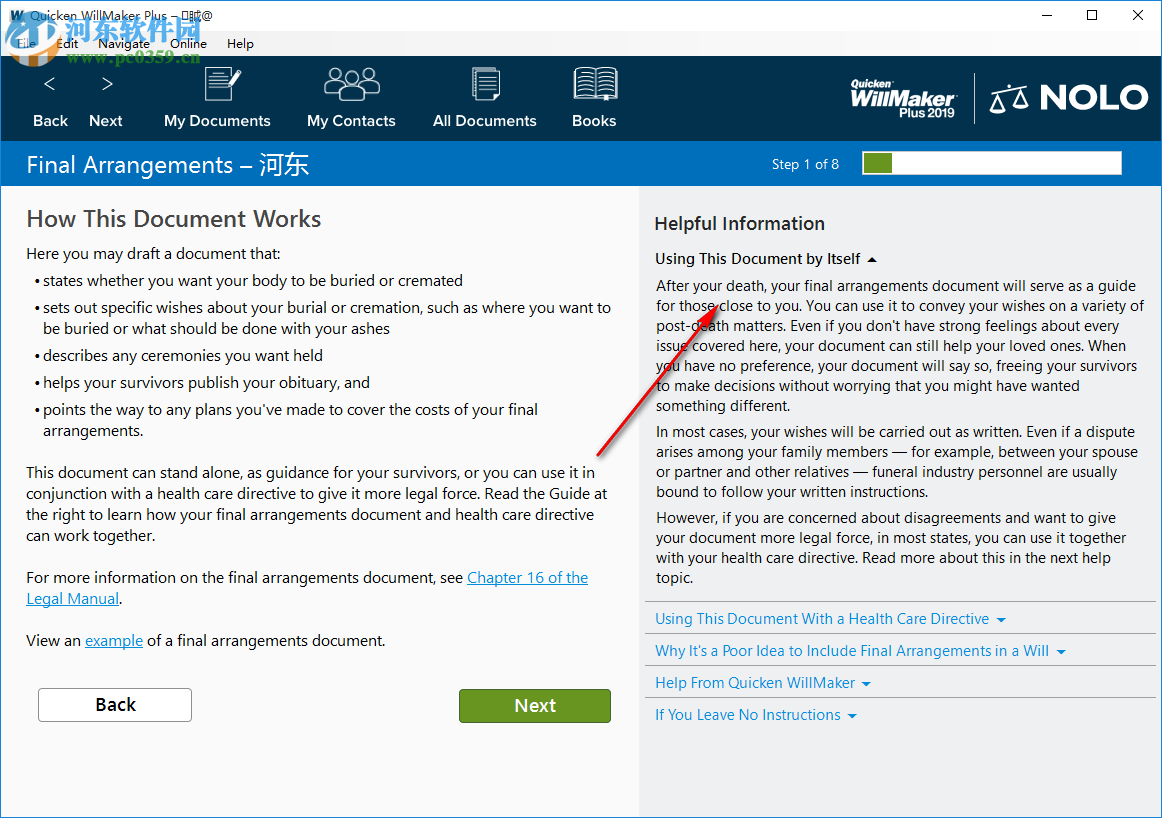Click the Nolo scales logo
Viewport: 1162px width, 818px height.
pyautogui.click(x=1069, y=98)
